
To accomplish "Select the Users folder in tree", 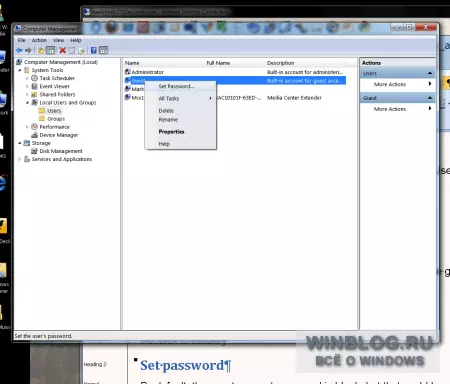I will (x=54, y=111).
